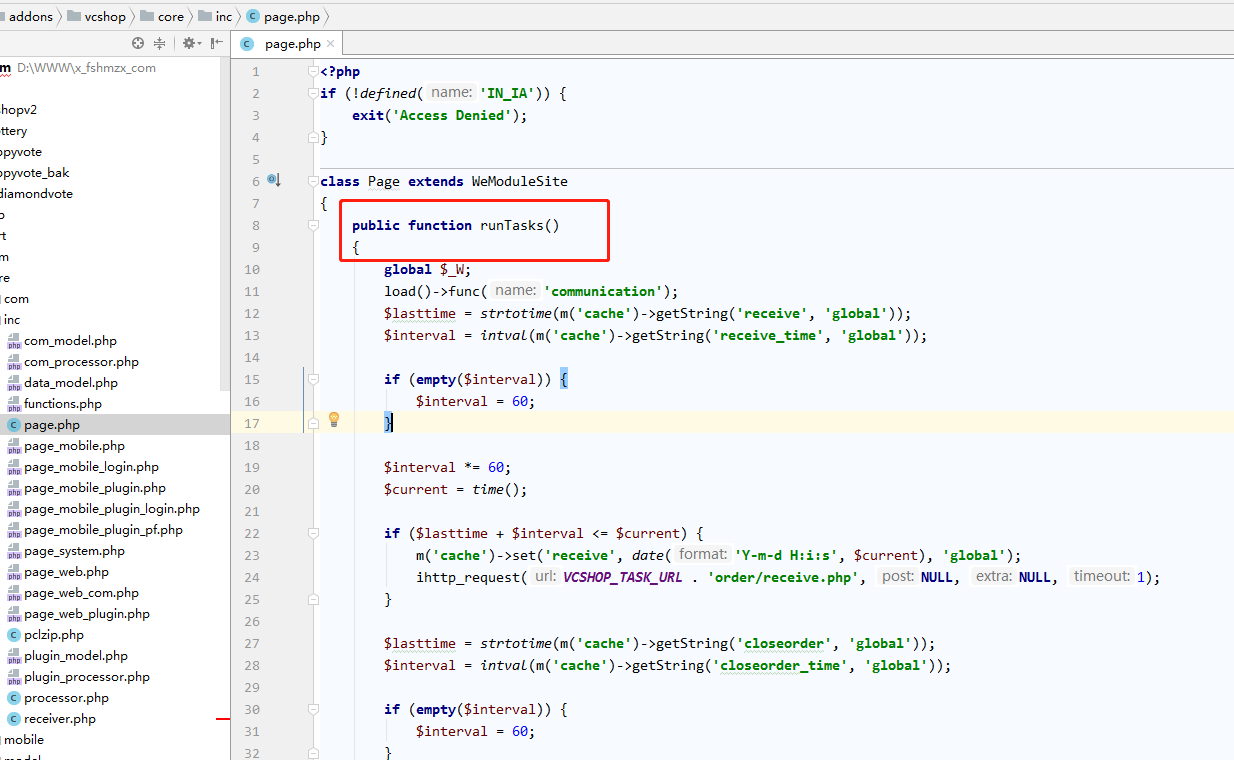
Task: Open com_processor.php in the project tree
Action: [81, 362]
